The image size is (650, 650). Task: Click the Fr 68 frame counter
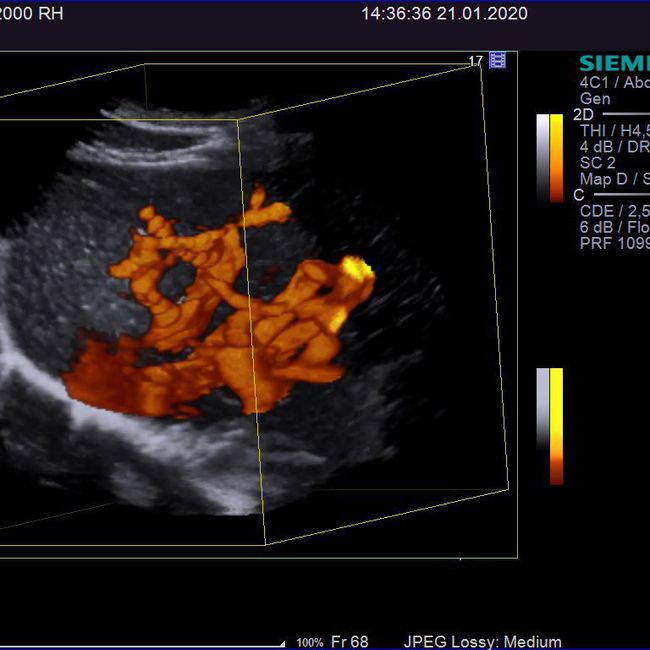349,642
